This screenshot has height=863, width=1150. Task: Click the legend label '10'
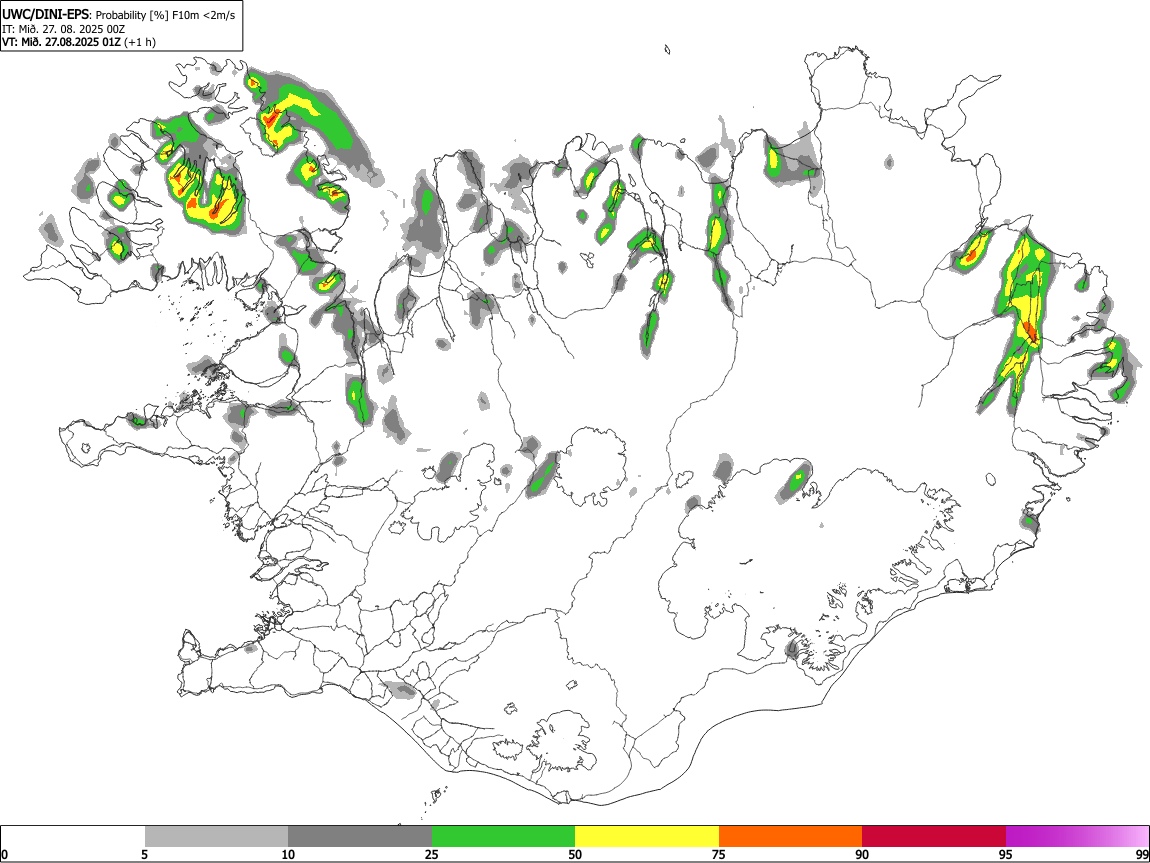(x=288, y=855)
